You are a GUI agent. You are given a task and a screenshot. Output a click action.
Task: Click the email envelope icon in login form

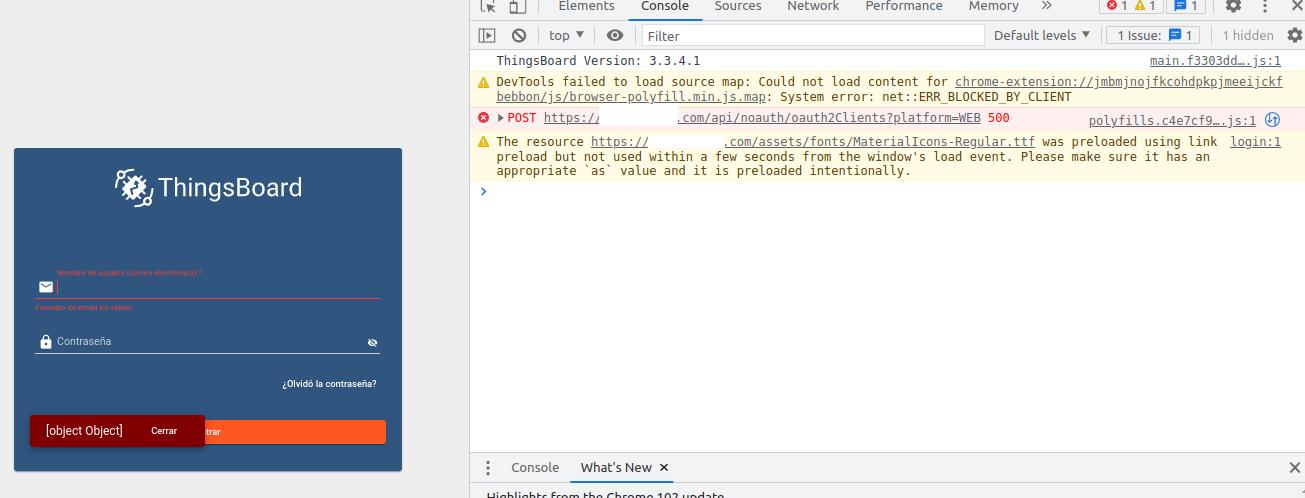(x=46, y=287)
